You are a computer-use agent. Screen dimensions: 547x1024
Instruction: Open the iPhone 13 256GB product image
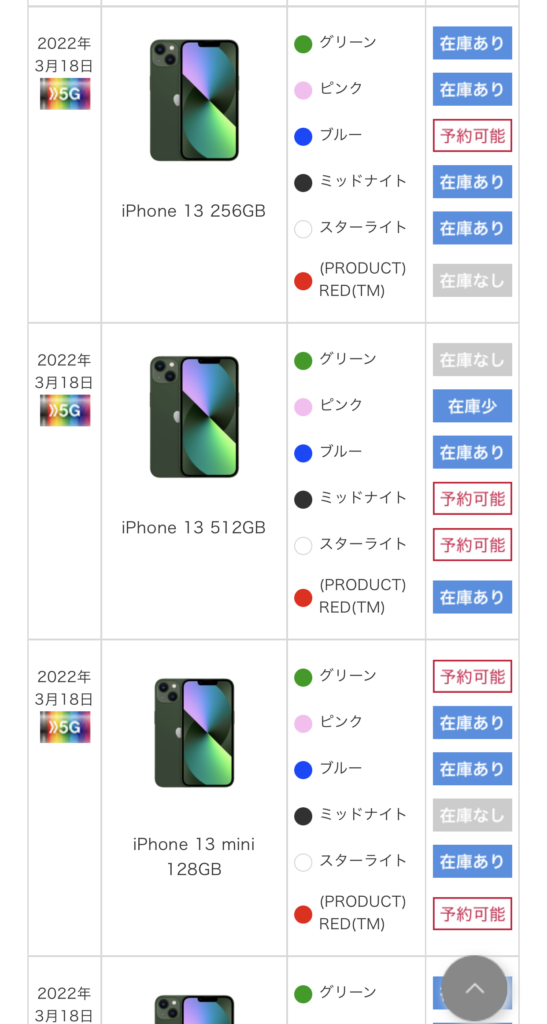(194, 100)
